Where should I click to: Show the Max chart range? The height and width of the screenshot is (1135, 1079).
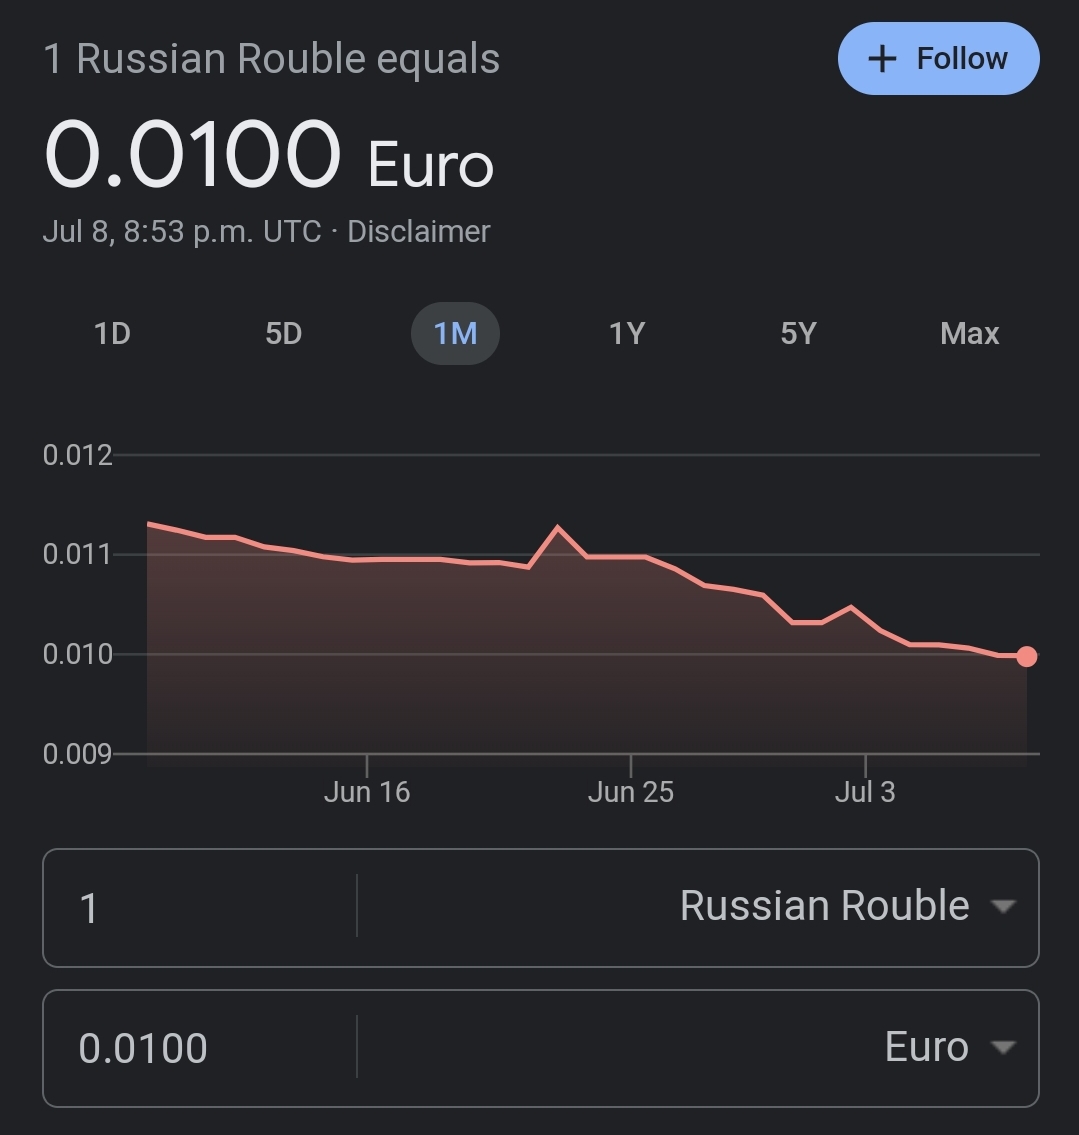[x=970, y=334]
